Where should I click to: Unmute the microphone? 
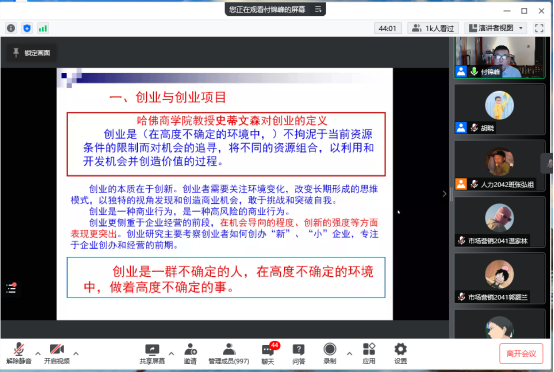point(19,353)
